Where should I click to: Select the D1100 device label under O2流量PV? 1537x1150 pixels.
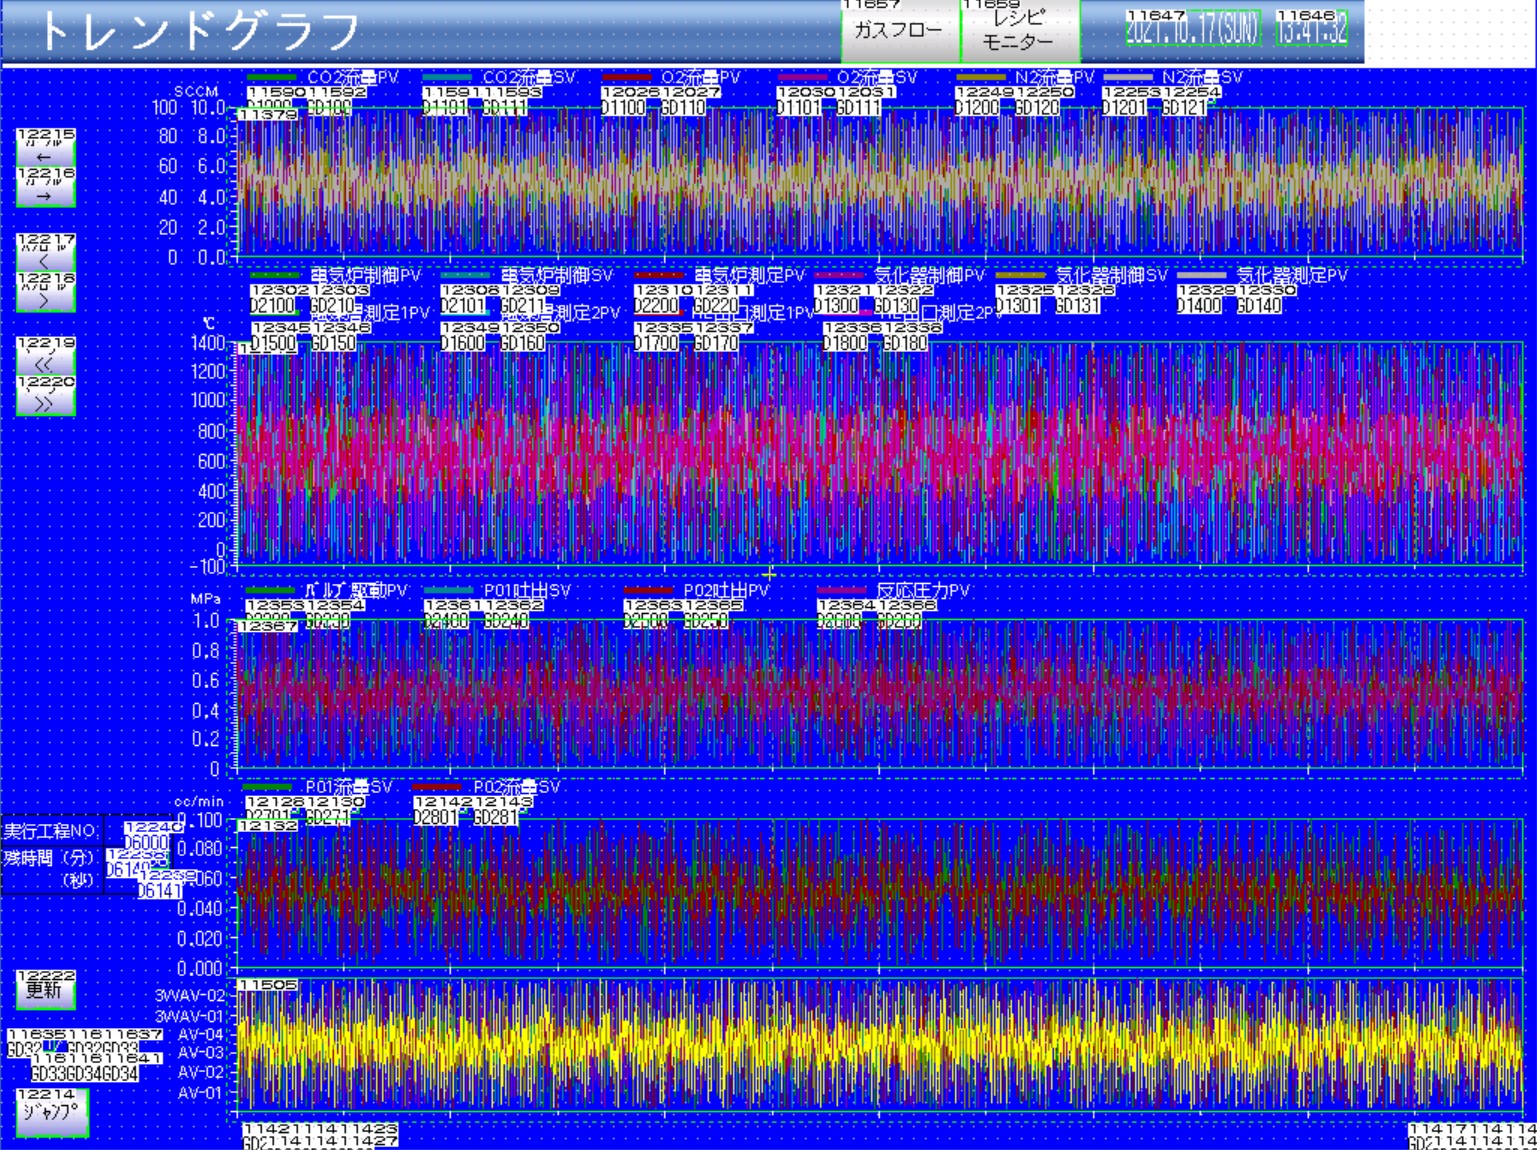(x=623, y=107)
